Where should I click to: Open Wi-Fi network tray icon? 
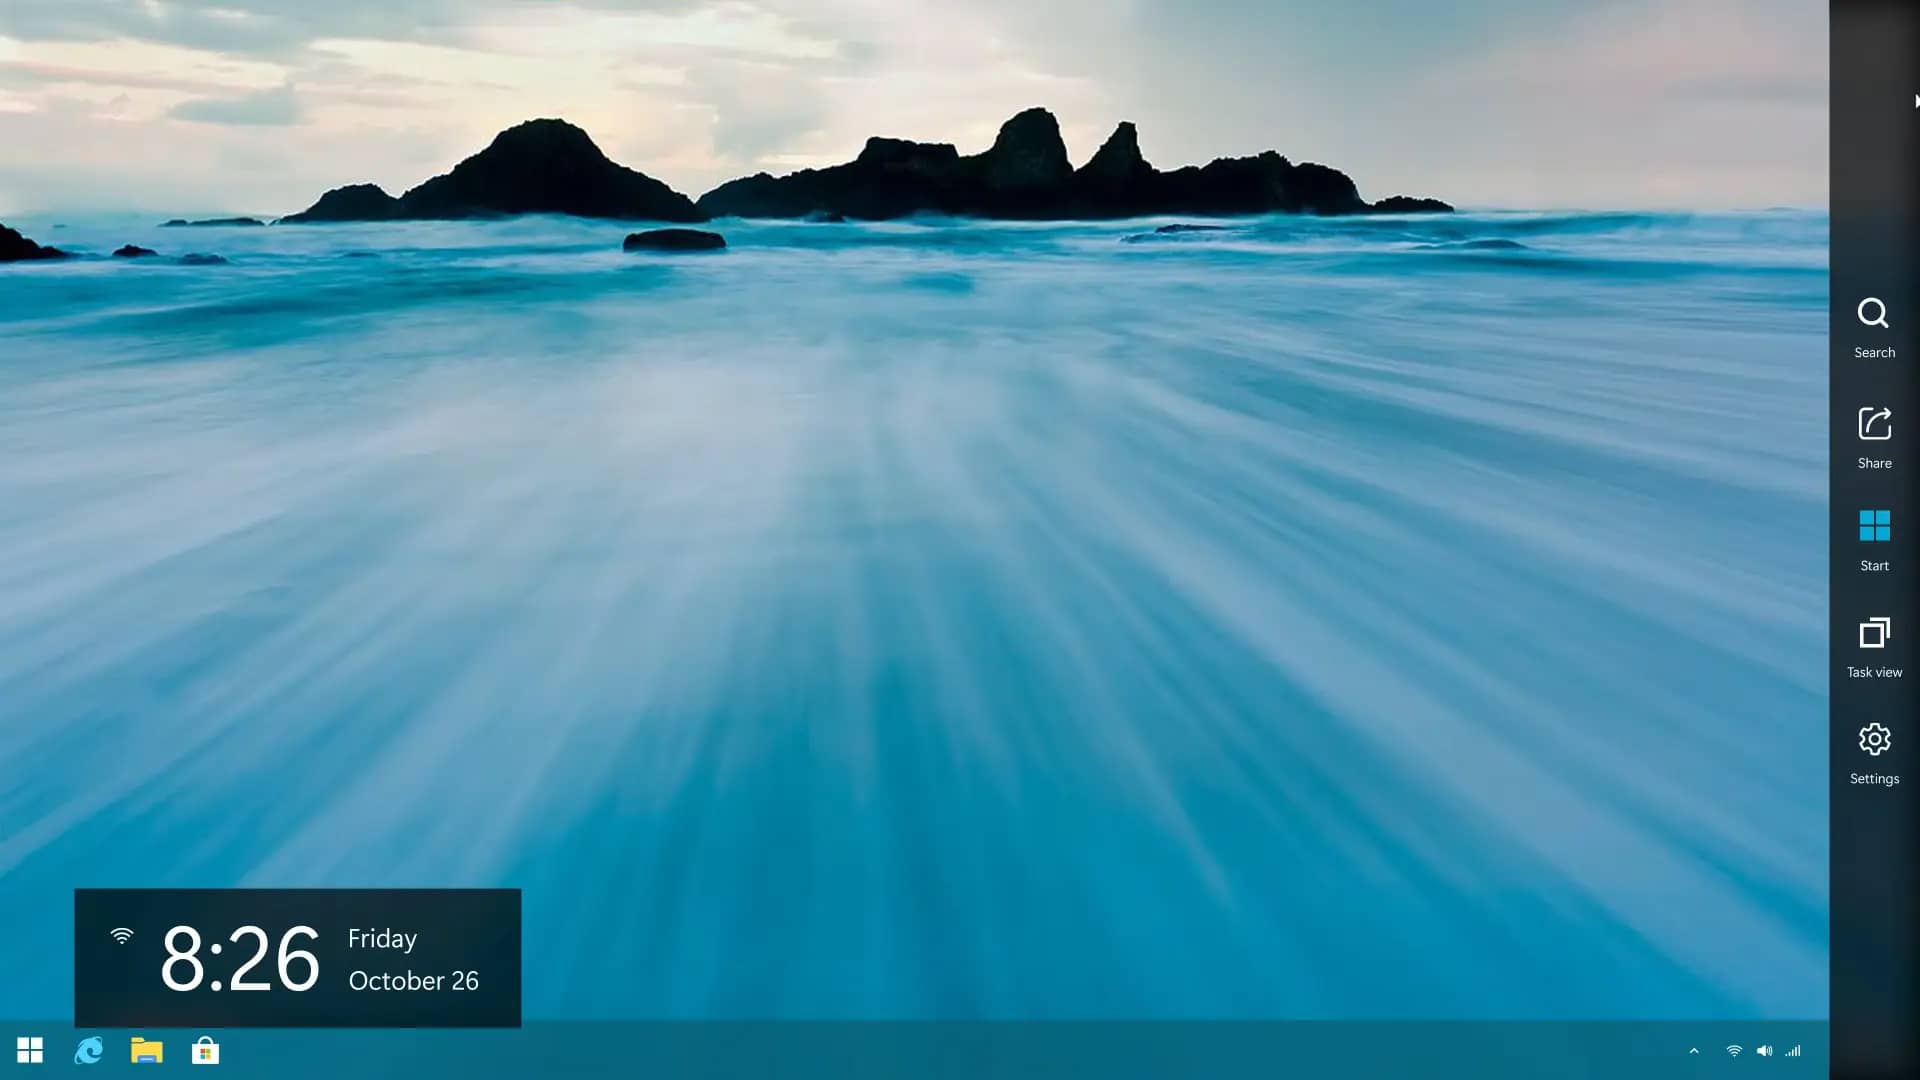[x=1734, y=1051]
